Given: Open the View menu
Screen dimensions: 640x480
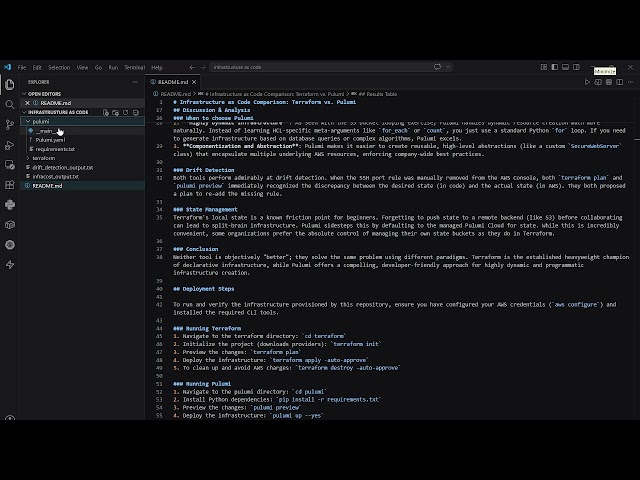Looking at the screenshot, I should pyautogui.click(x=82, y=67).
